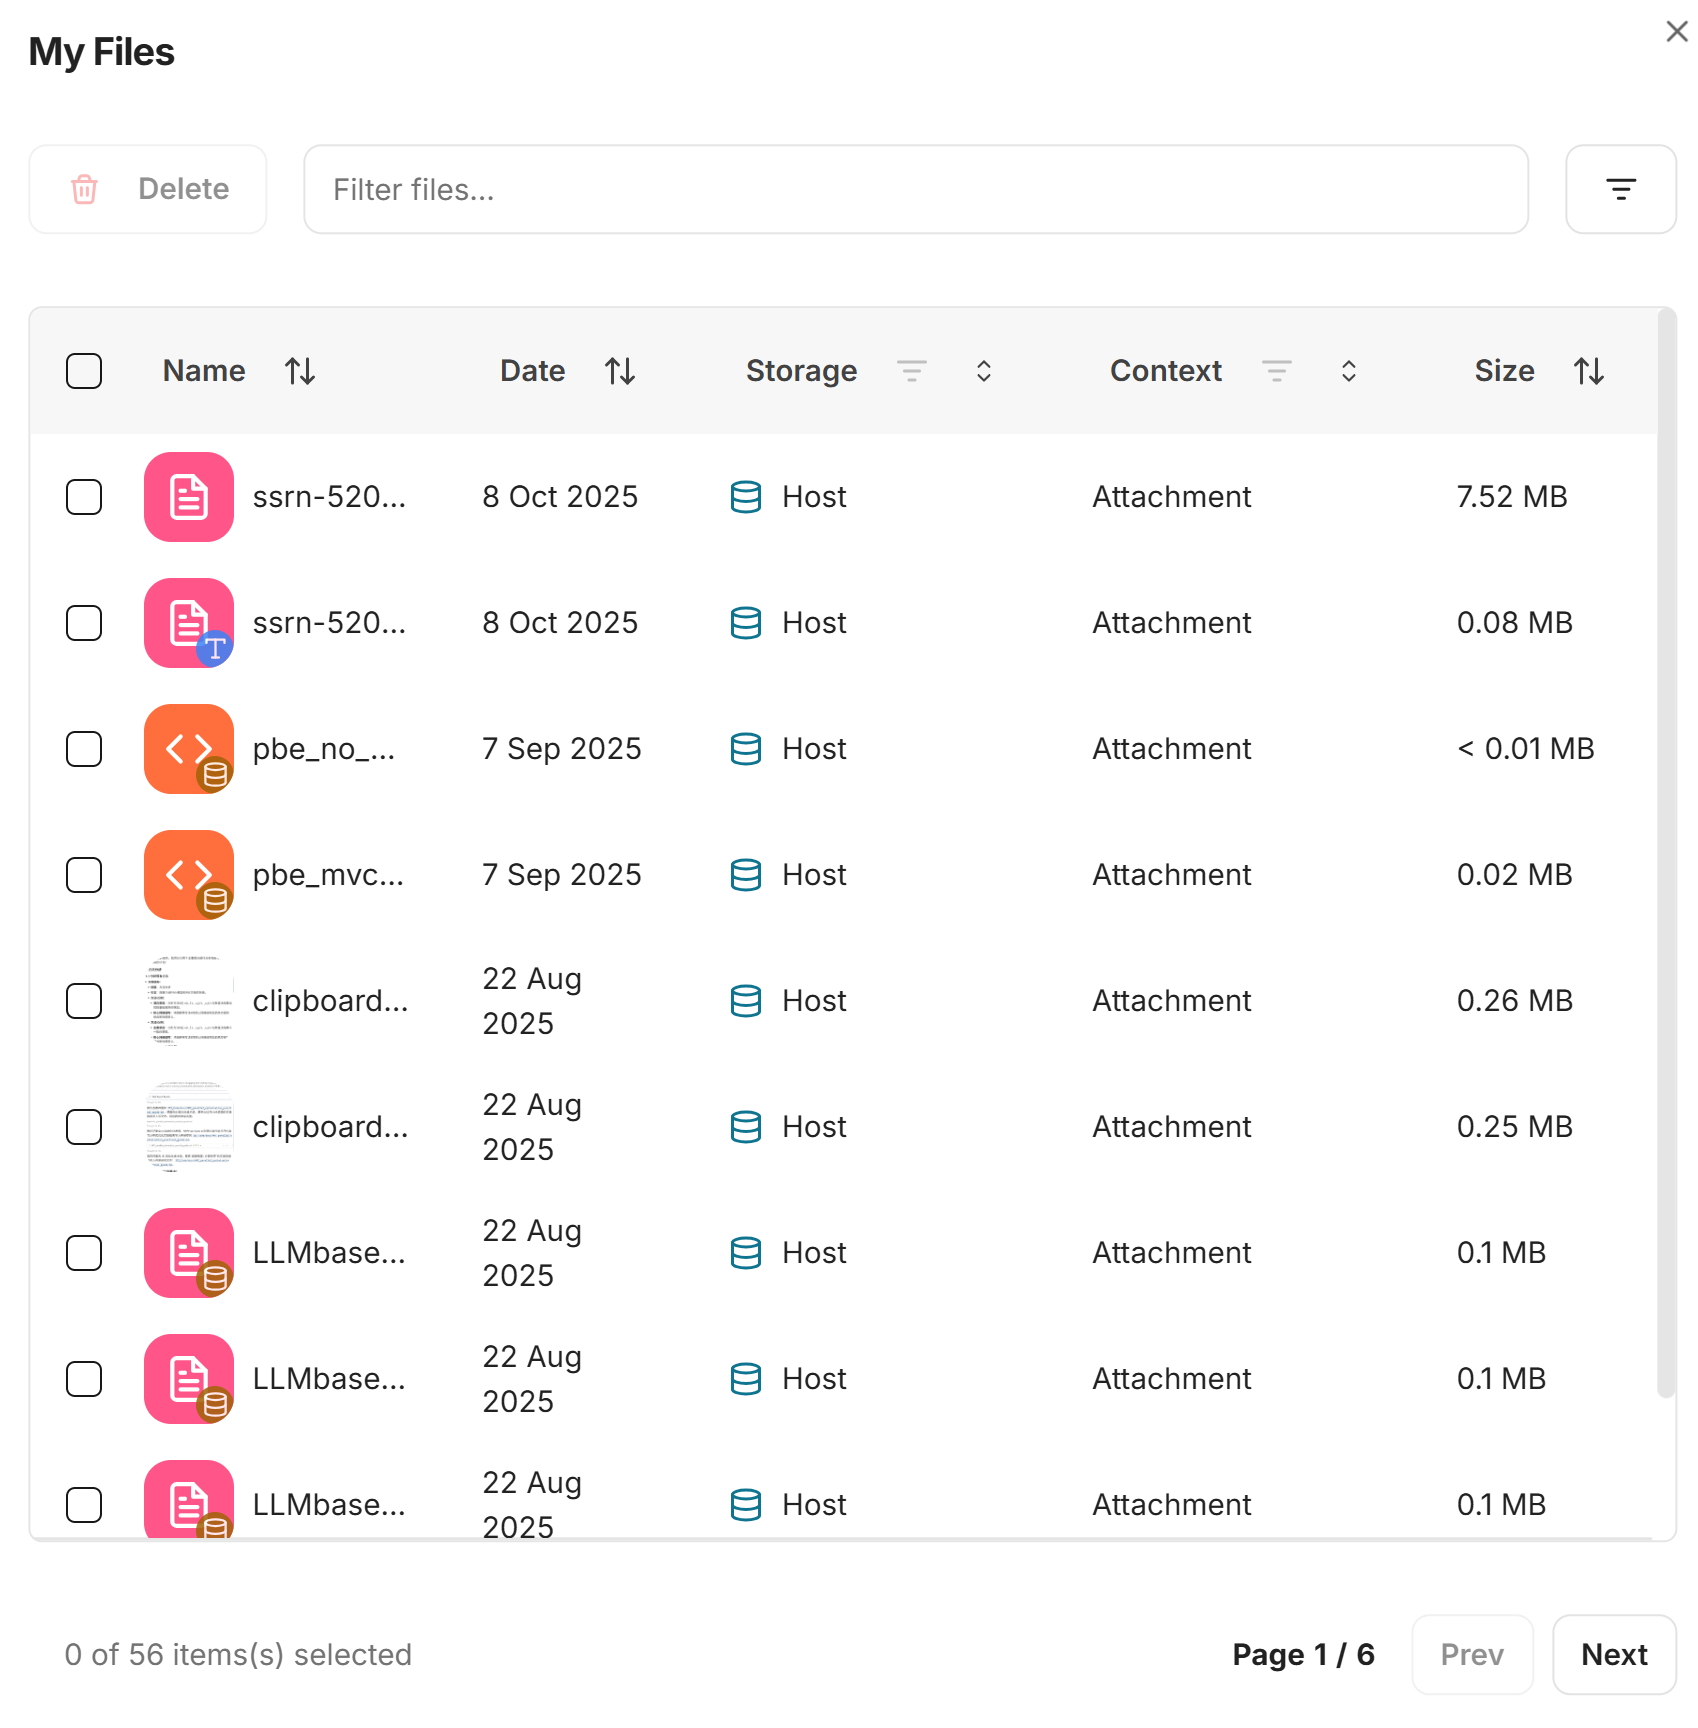This screenshot has width=1698, height=1728.
Task: Click the 7.52 MB ssrn document icon
Action: tap(188, 497)
